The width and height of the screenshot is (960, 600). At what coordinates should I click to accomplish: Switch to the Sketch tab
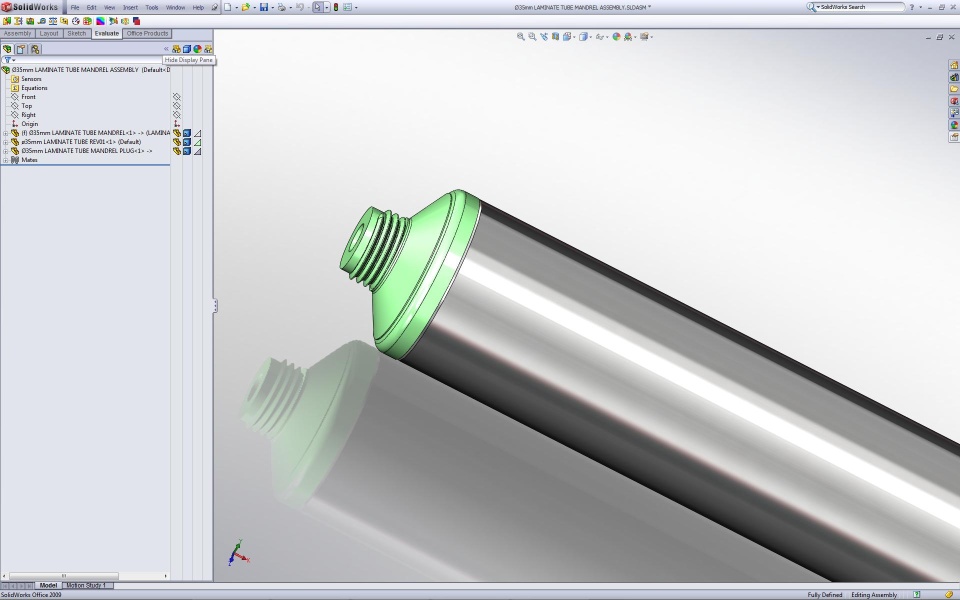[x=77, y=34]
